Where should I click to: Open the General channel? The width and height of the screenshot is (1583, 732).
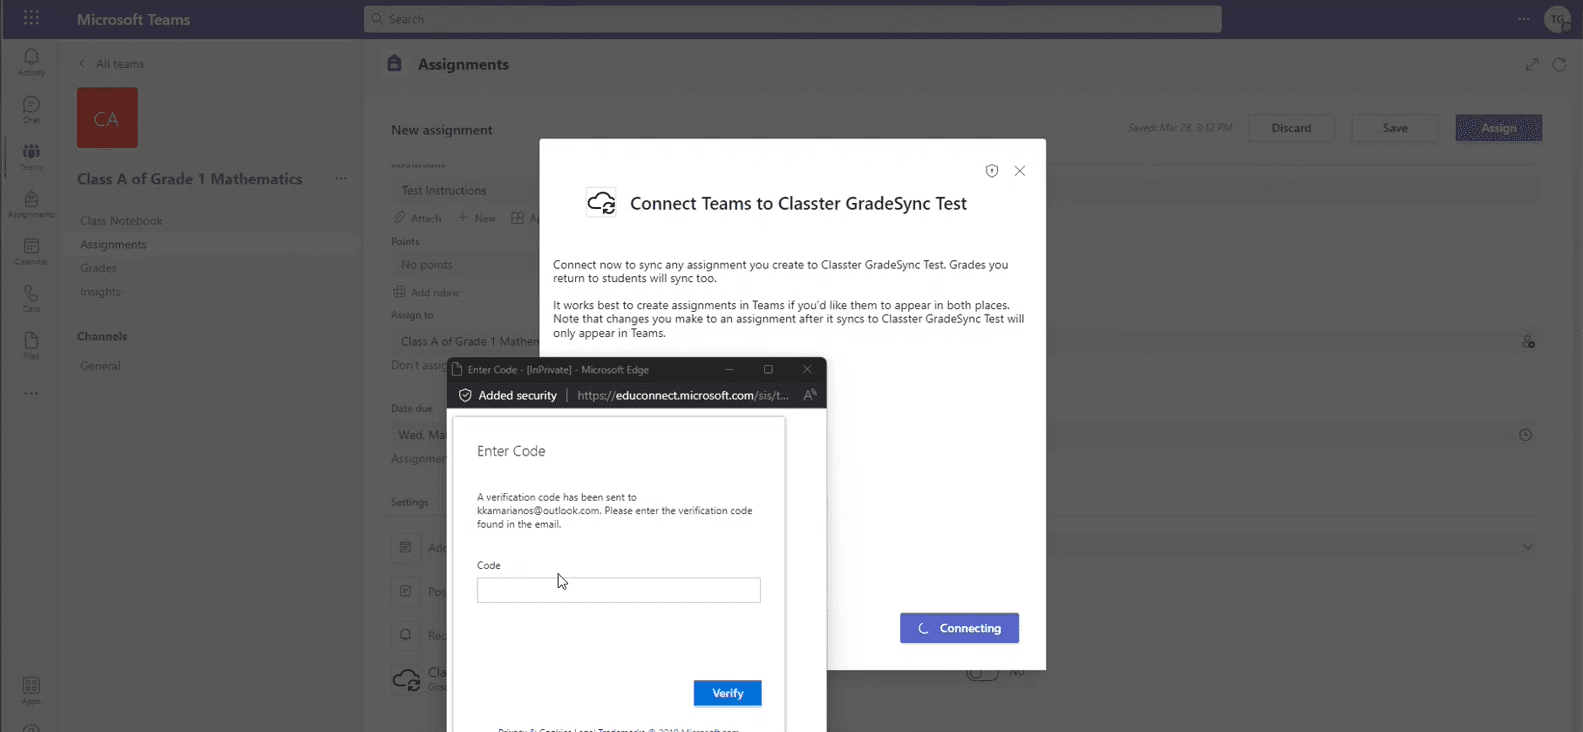(100, 366)
